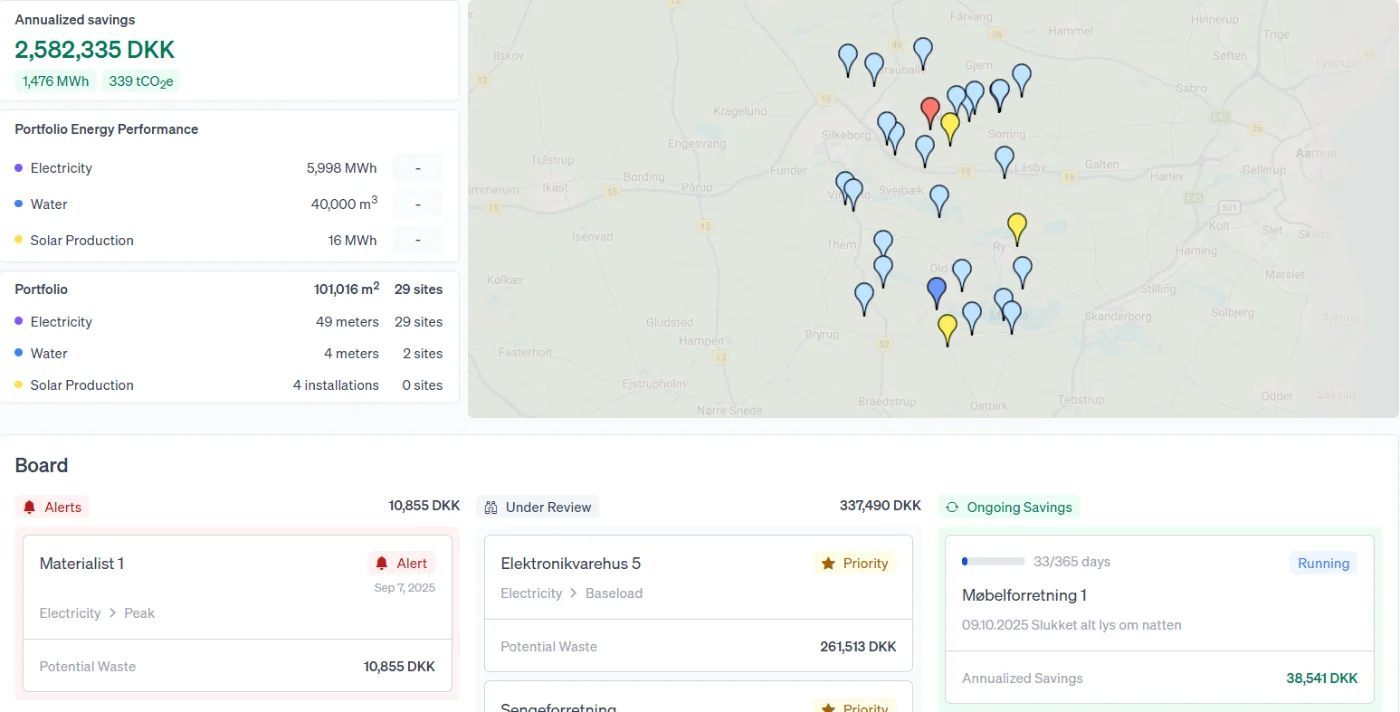Click the Running status badge

(x=1323, y=563)
